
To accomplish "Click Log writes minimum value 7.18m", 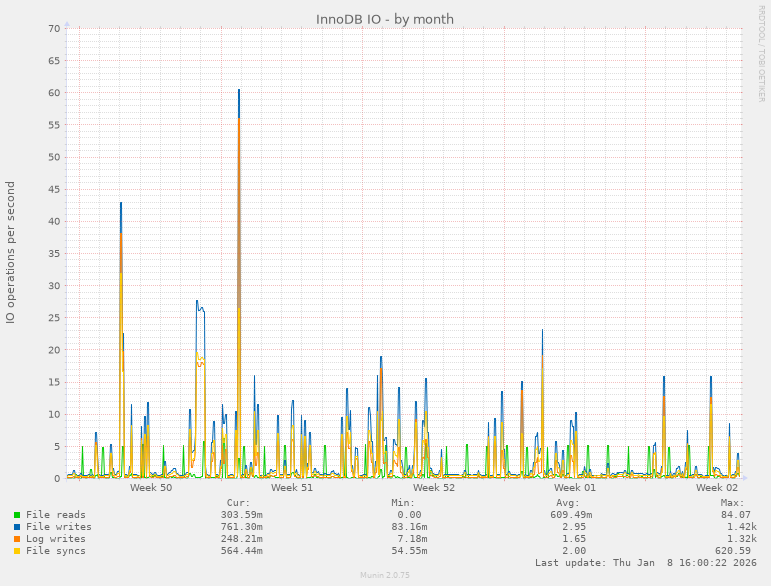I will [x=412, y=539].
